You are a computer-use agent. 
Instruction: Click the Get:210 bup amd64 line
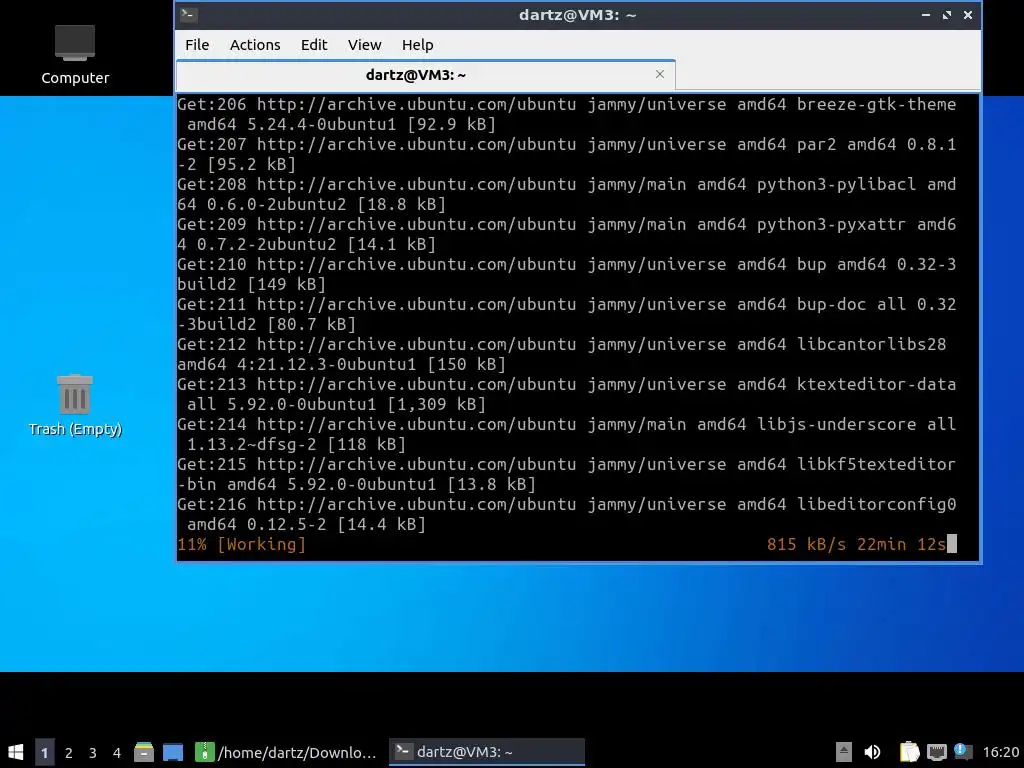pyautogui.click(x=567, y=274)
